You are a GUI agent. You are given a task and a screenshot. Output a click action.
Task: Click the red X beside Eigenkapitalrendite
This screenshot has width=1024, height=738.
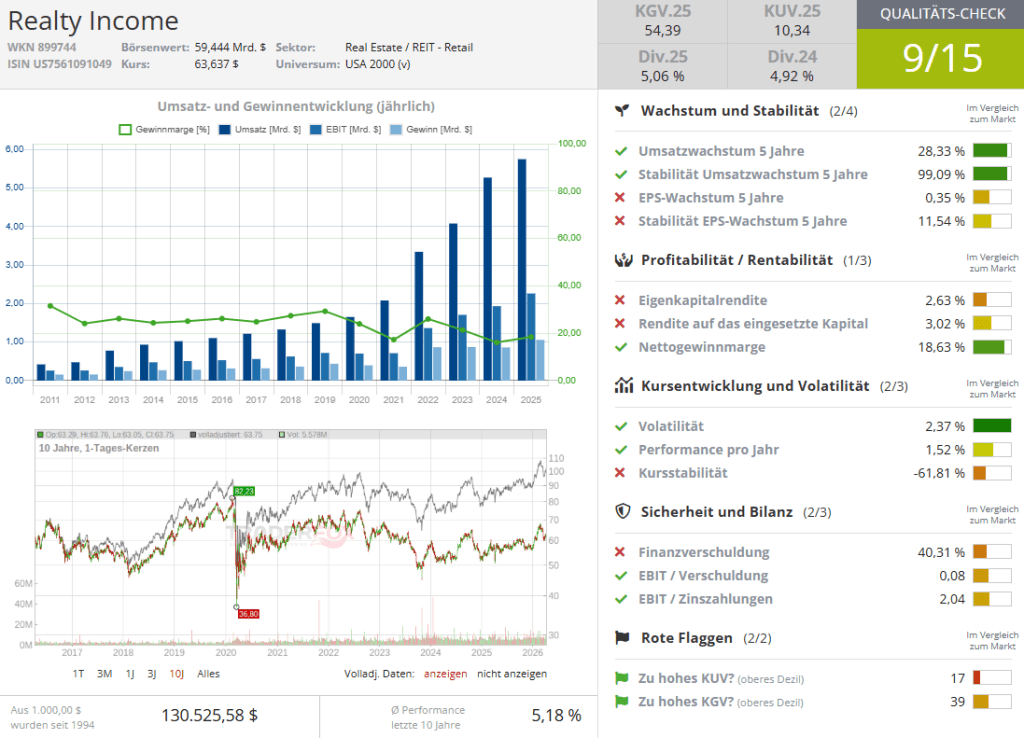621,300
